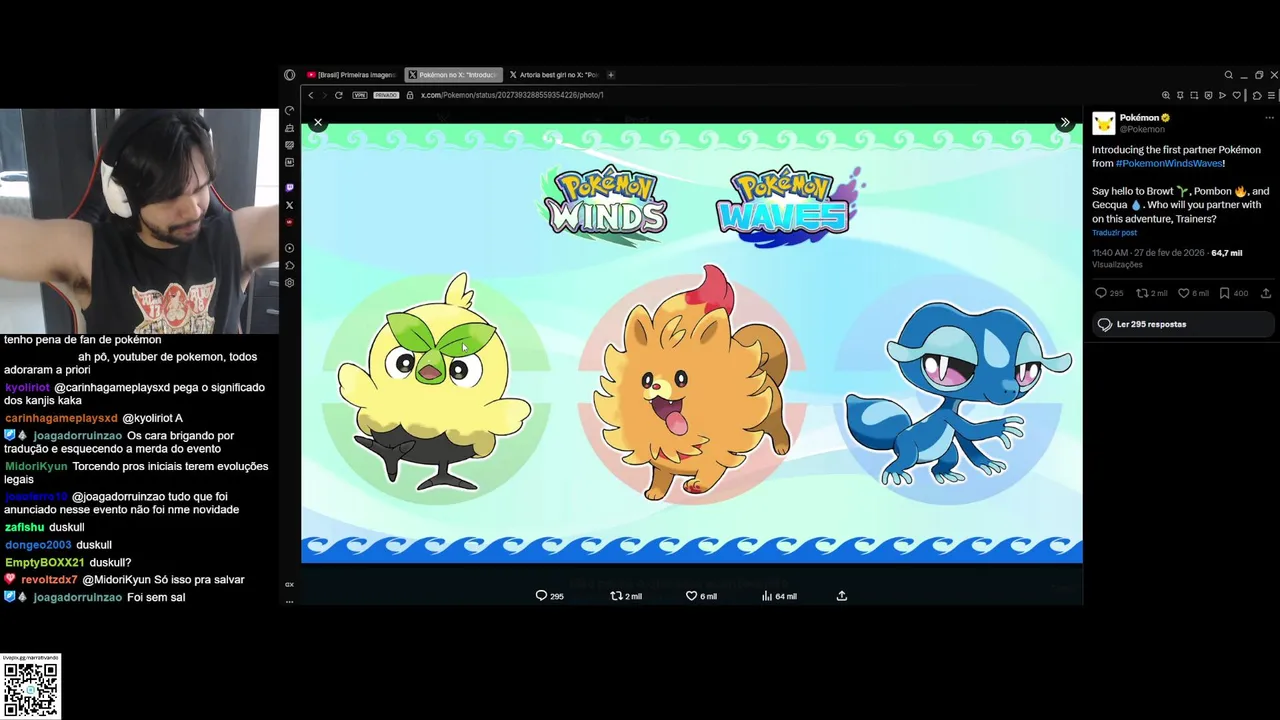
Task: Open the sidebar three-dots setup menu
Action: click(289, 601)
